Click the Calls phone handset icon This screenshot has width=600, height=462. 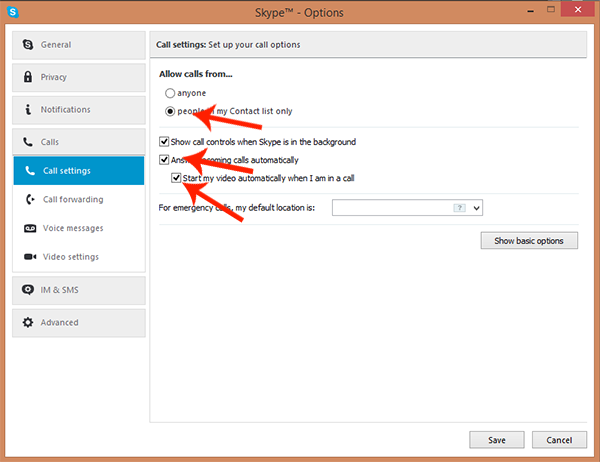28,142
